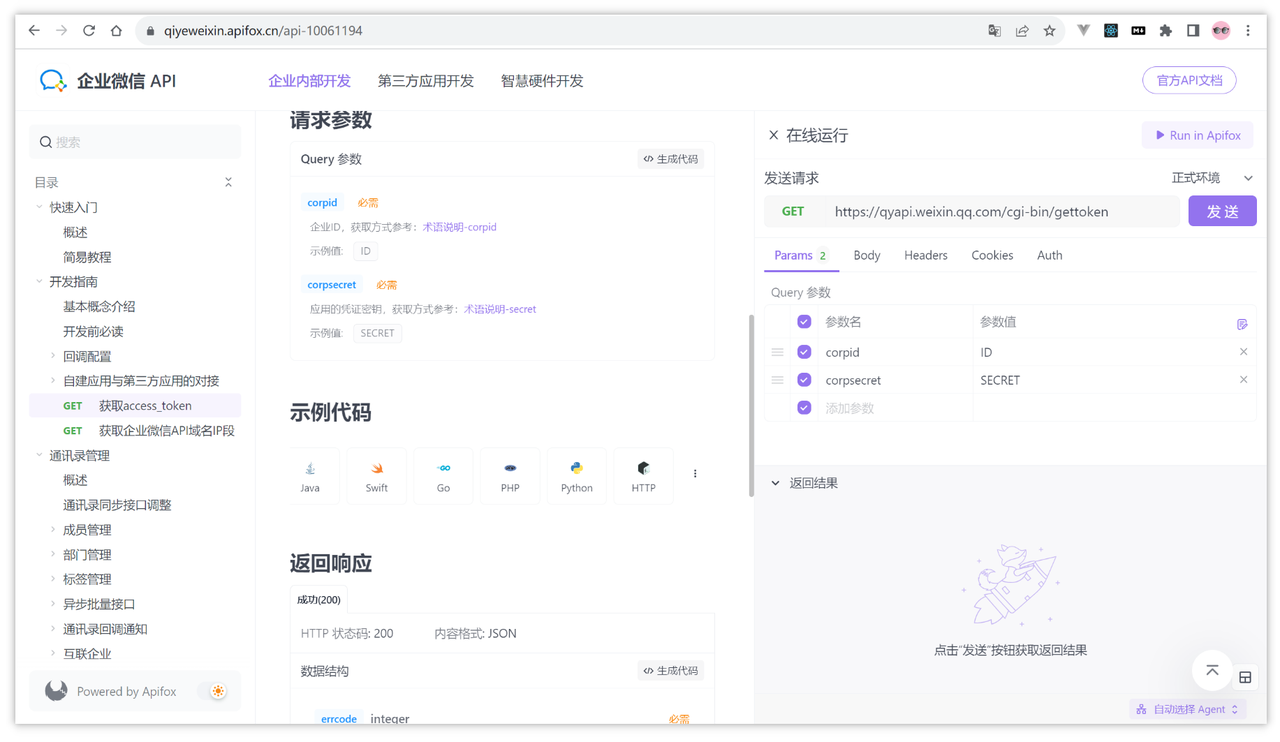This screenshot has width=1280, height=742.
Task: Reload the page with the refresh icon
Action: pyautogui.click(x=89, y=31)
